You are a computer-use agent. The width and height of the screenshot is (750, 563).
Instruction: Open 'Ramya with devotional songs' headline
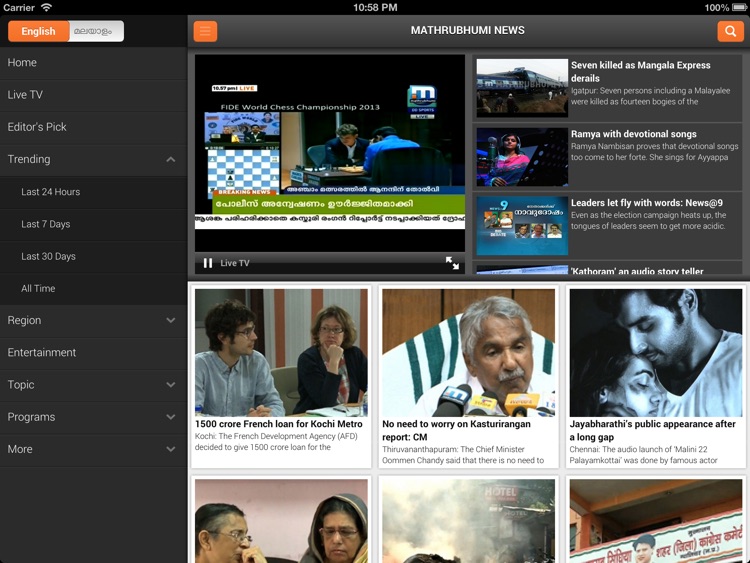point(633,134)
